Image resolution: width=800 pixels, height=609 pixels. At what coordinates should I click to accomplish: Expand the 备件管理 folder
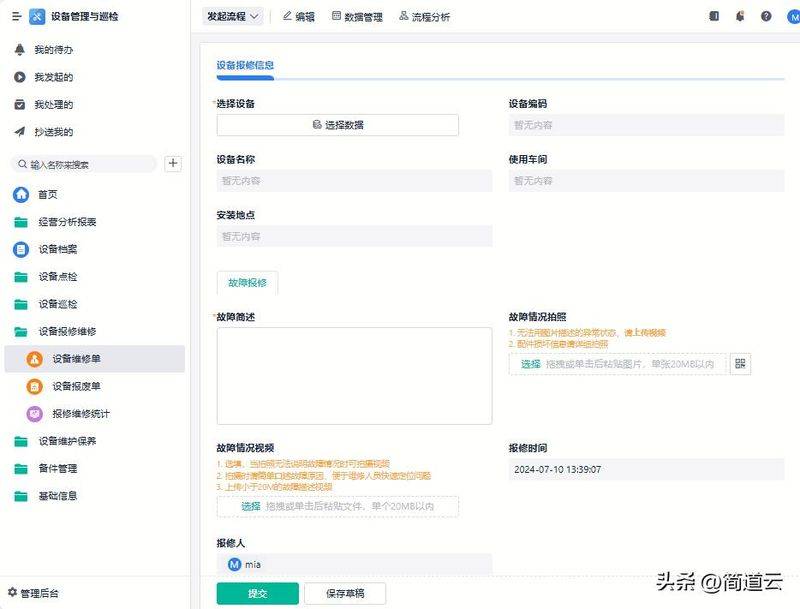coord(57,469)
